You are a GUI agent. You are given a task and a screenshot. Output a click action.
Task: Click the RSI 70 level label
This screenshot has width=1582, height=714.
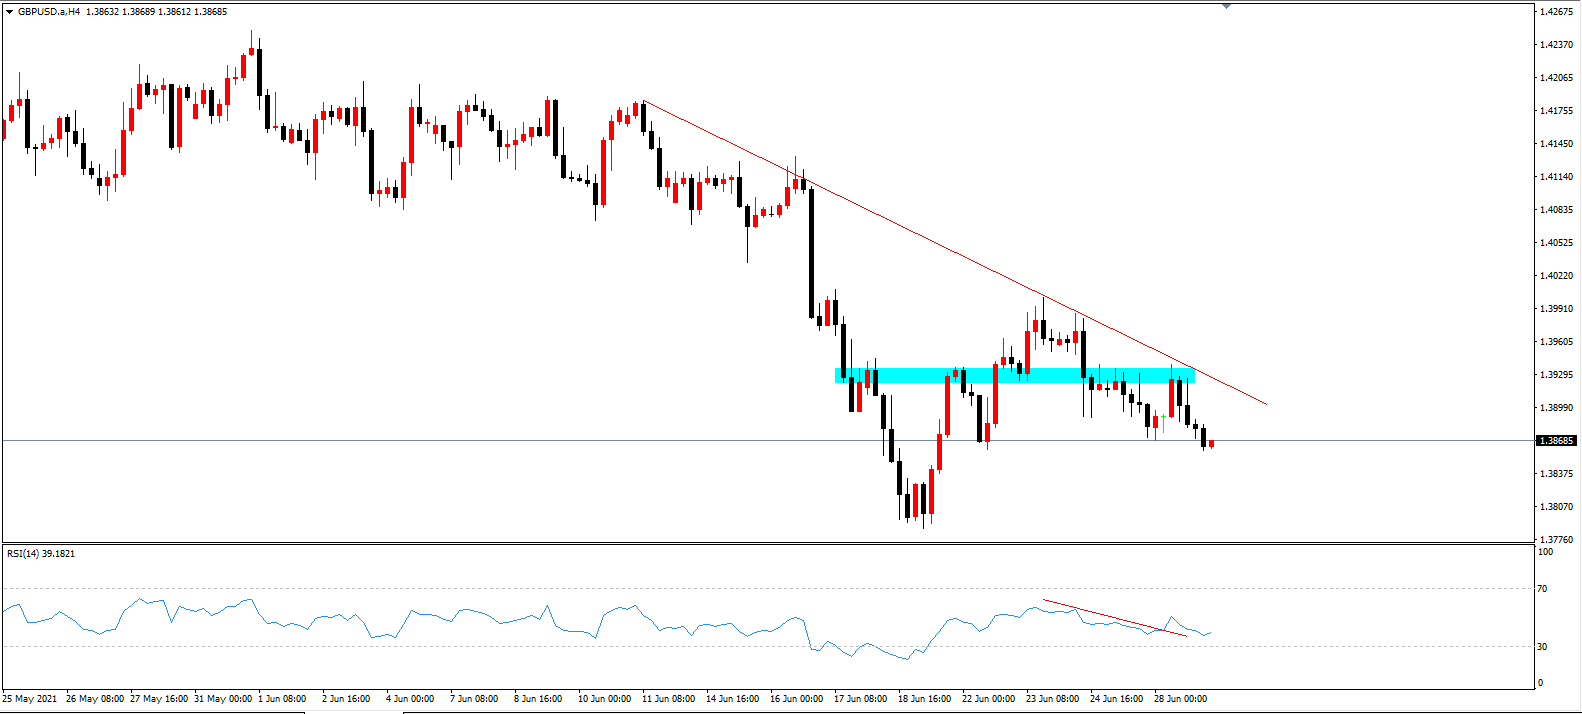[x=1542, y=589]
